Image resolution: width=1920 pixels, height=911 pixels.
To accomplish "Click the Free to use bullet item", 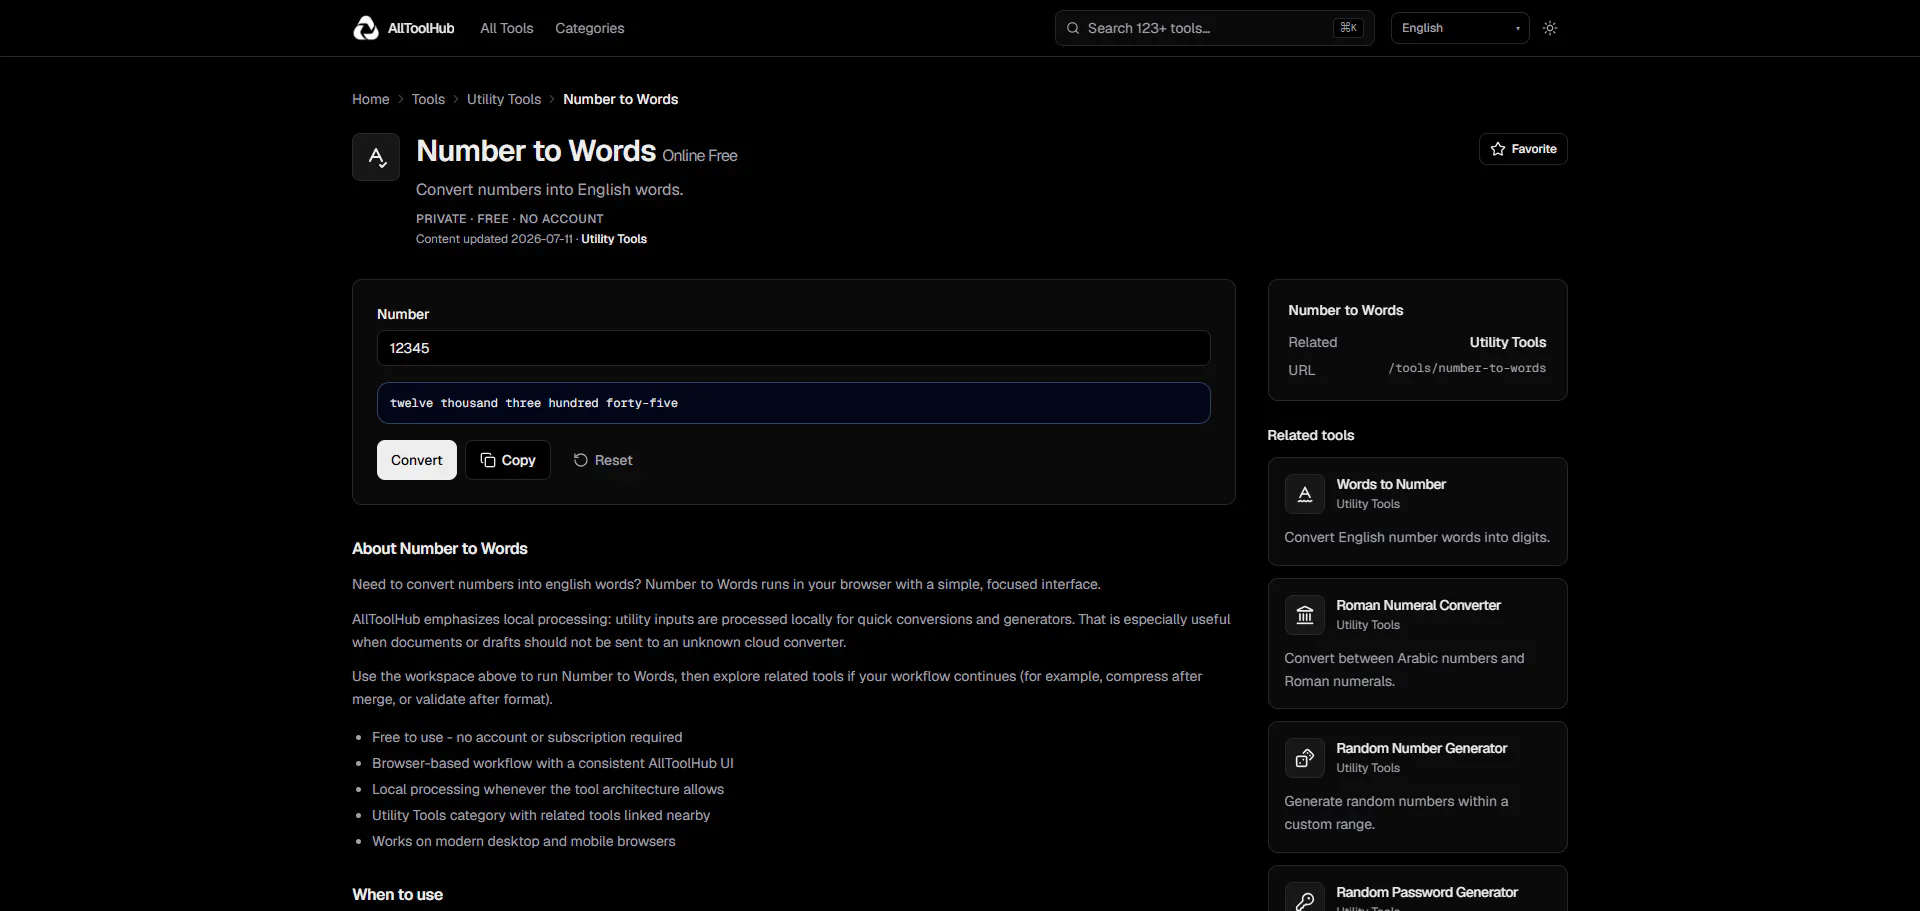I will (527, 737).
